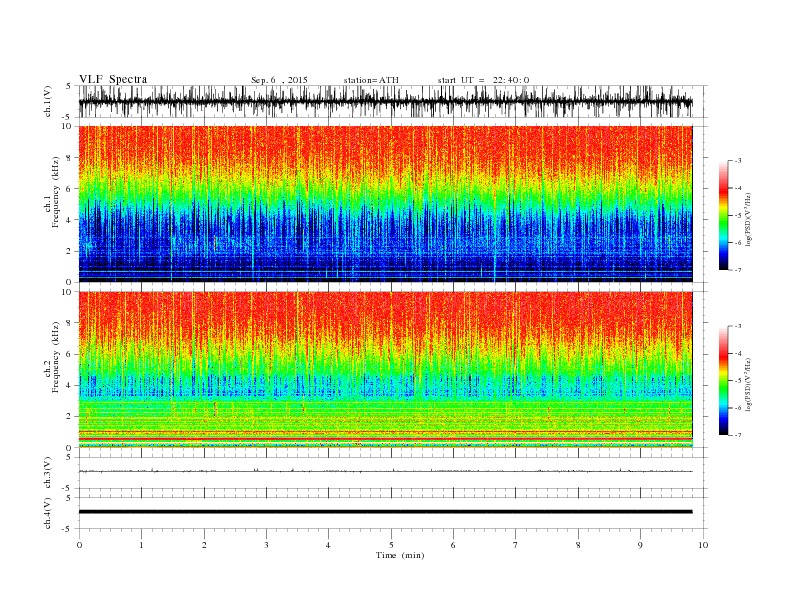Click the time axis tick label "5"
This screenshot has height=612, width=792.
pos(391,545)
